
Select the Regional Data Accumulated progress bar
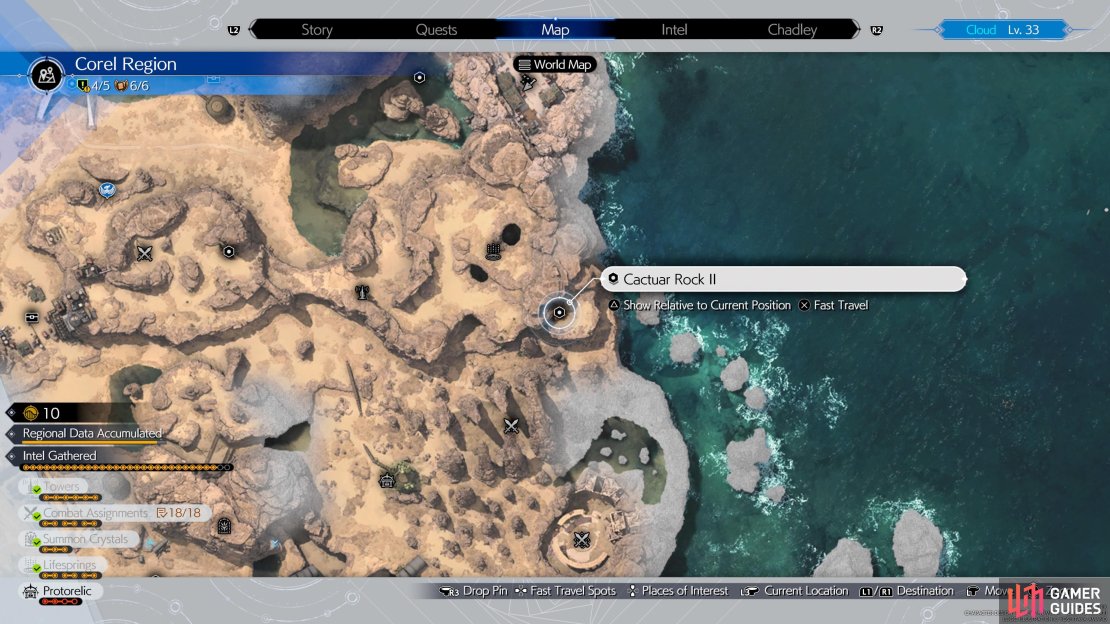92,443
